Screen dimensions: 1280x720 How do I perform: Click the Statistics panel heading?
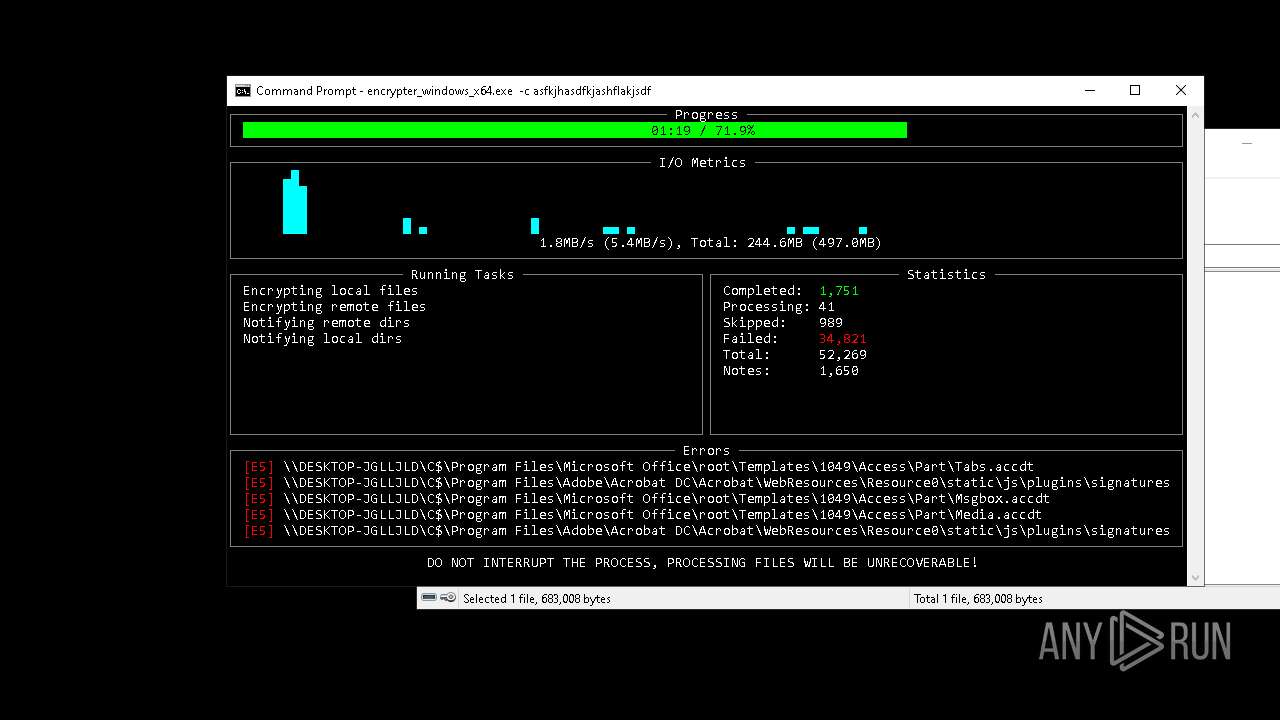coord(946,275)
